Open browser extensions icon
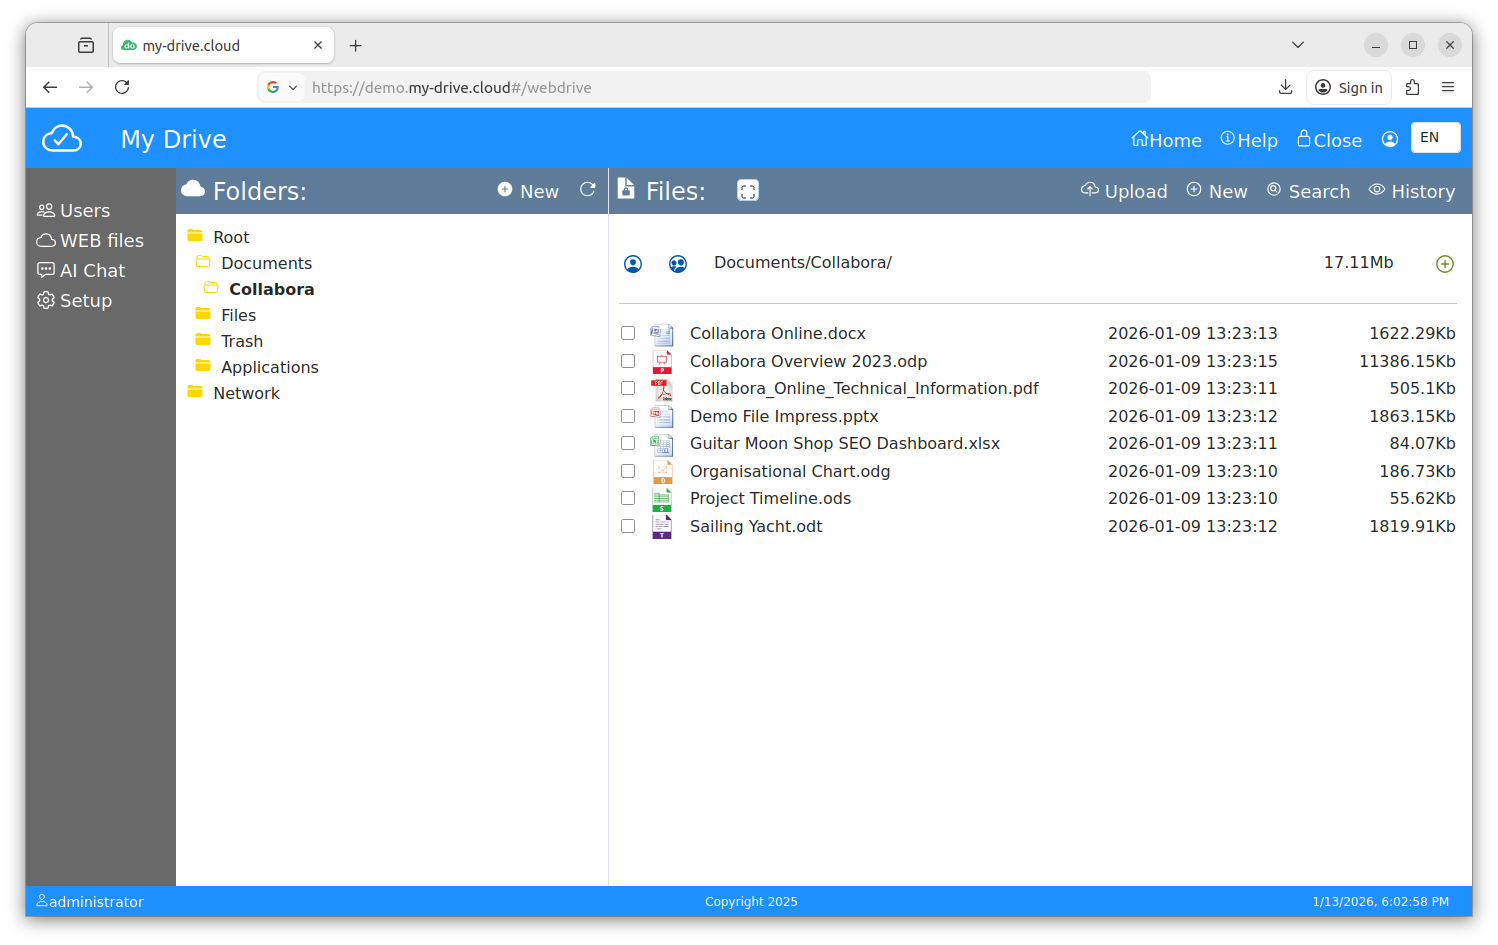 tap(1412, 88)
